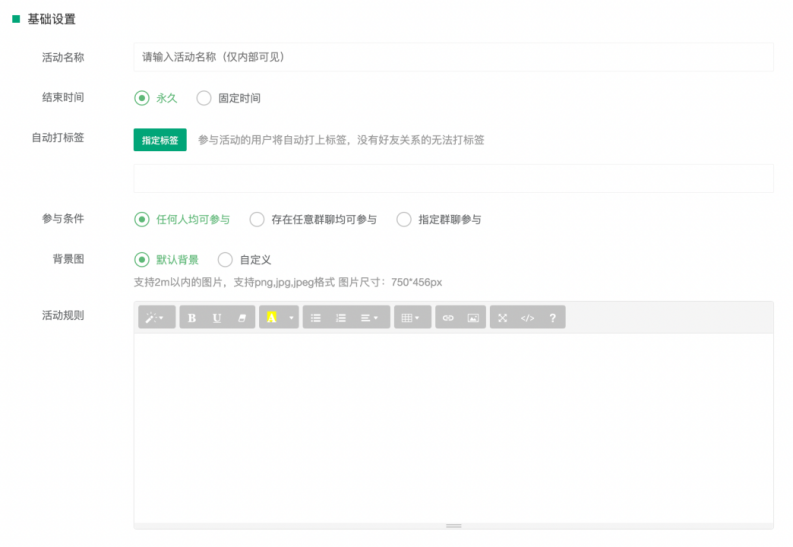Click the 指定标签 button
The height and width of the screenshot is (547, 793).
[160, 140]
